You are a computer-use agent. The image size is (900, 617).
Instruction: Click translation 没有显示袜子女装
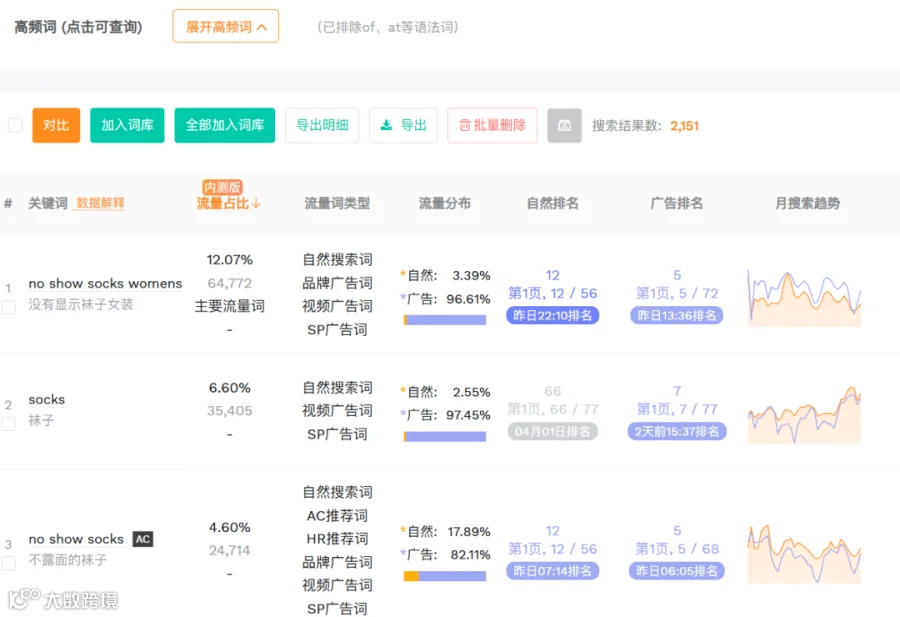pos(81,304)
